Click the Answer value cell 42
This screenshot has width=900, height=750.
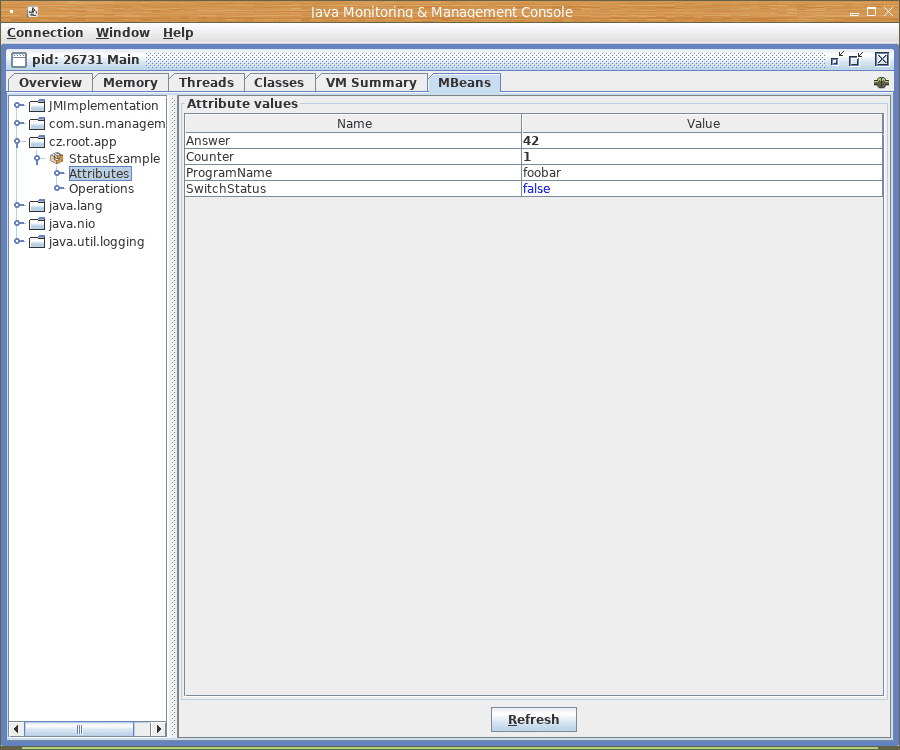(x=702, y=141)
